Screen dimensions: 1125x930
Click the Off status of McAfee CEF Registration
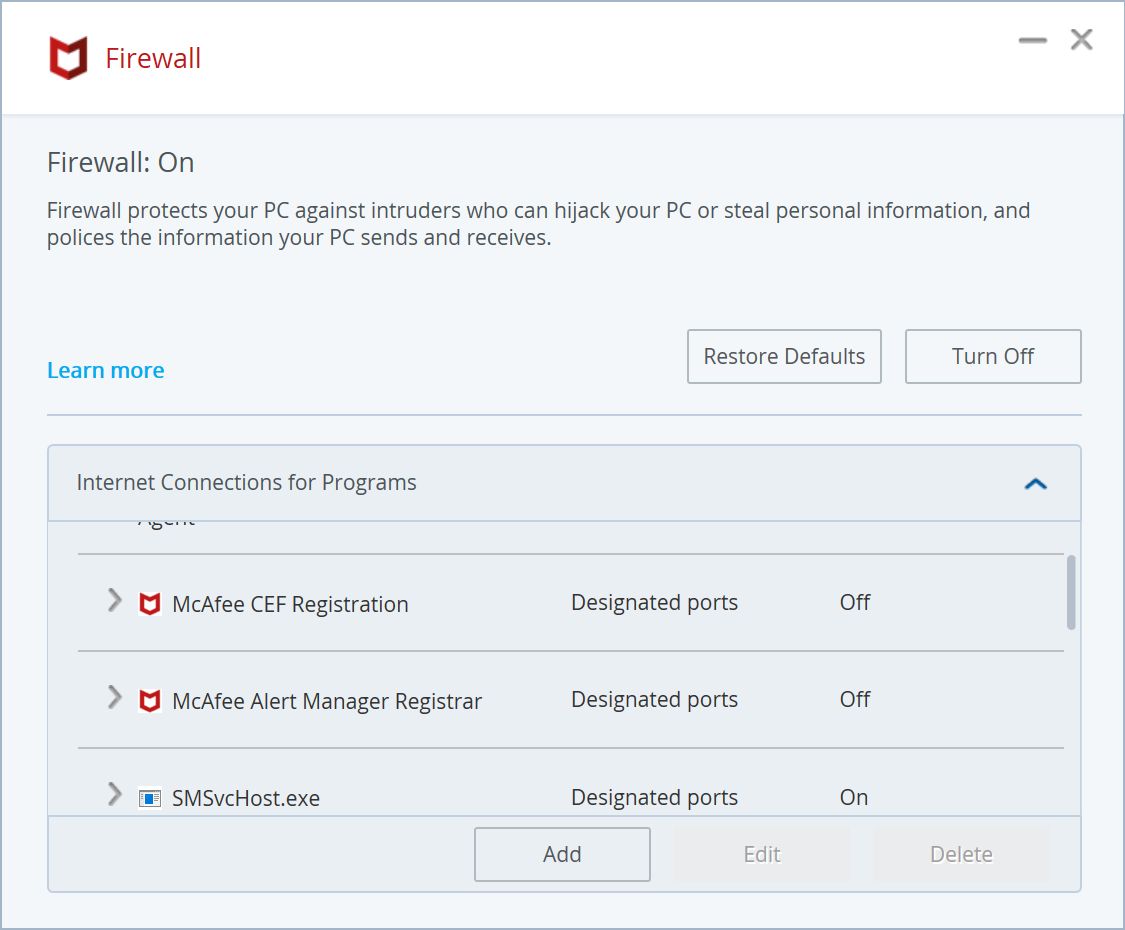tap(855, 602)
